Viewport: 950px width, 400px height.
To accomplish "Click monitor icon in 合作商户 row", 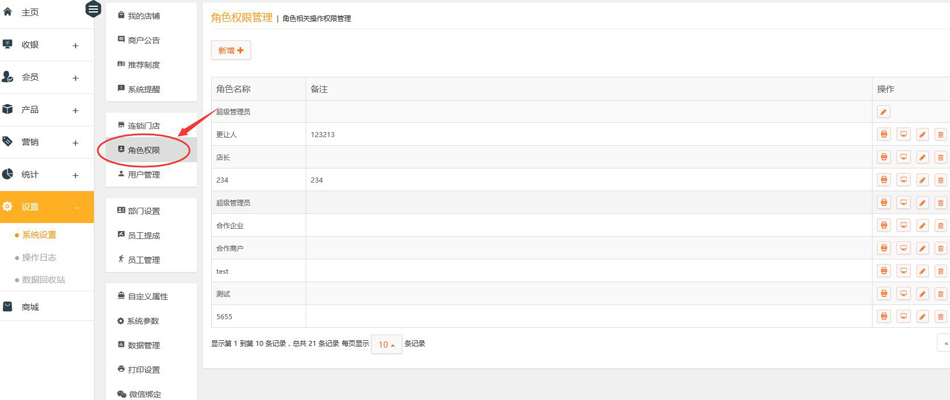I will click(x=903, y=248).
